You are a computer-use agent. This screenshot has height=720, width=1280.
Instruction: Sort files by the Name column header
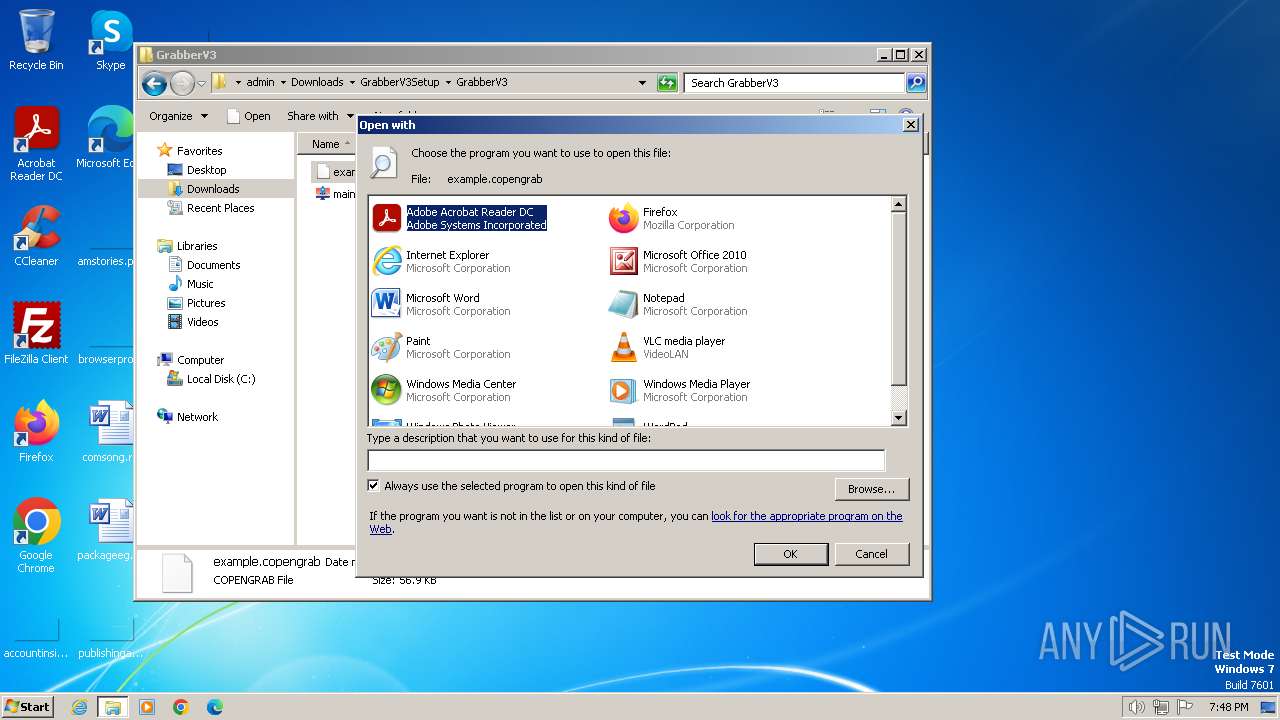(x=326, y=144)
